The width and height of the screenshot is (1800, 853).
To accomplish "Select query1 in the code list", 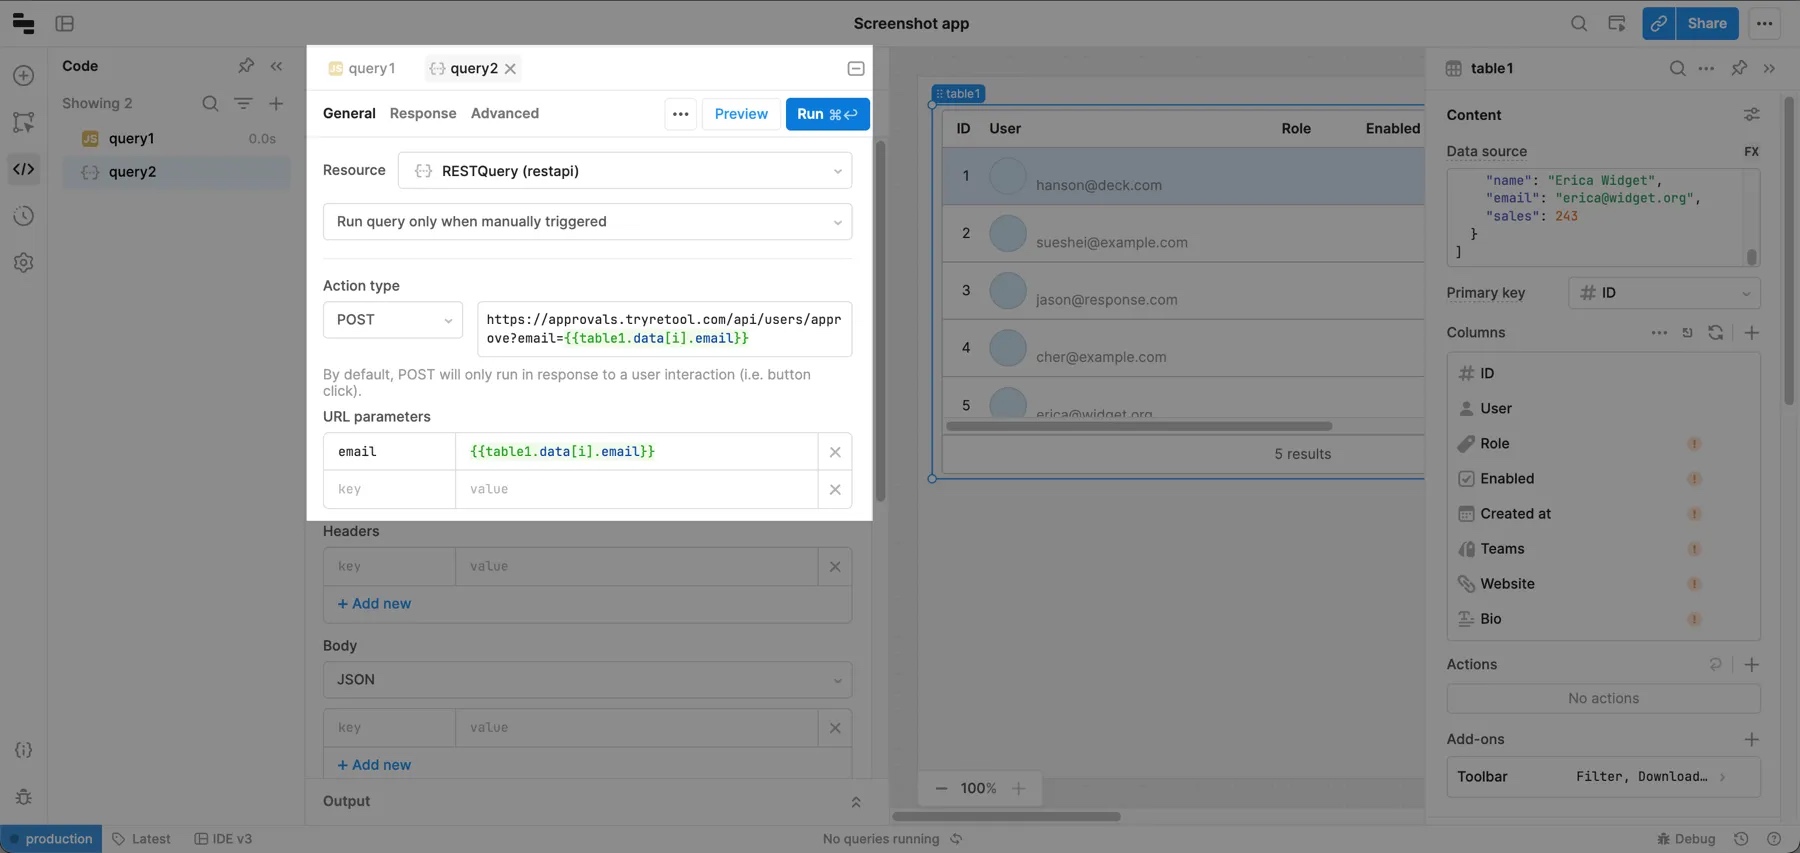I will (x=177, y=139).
